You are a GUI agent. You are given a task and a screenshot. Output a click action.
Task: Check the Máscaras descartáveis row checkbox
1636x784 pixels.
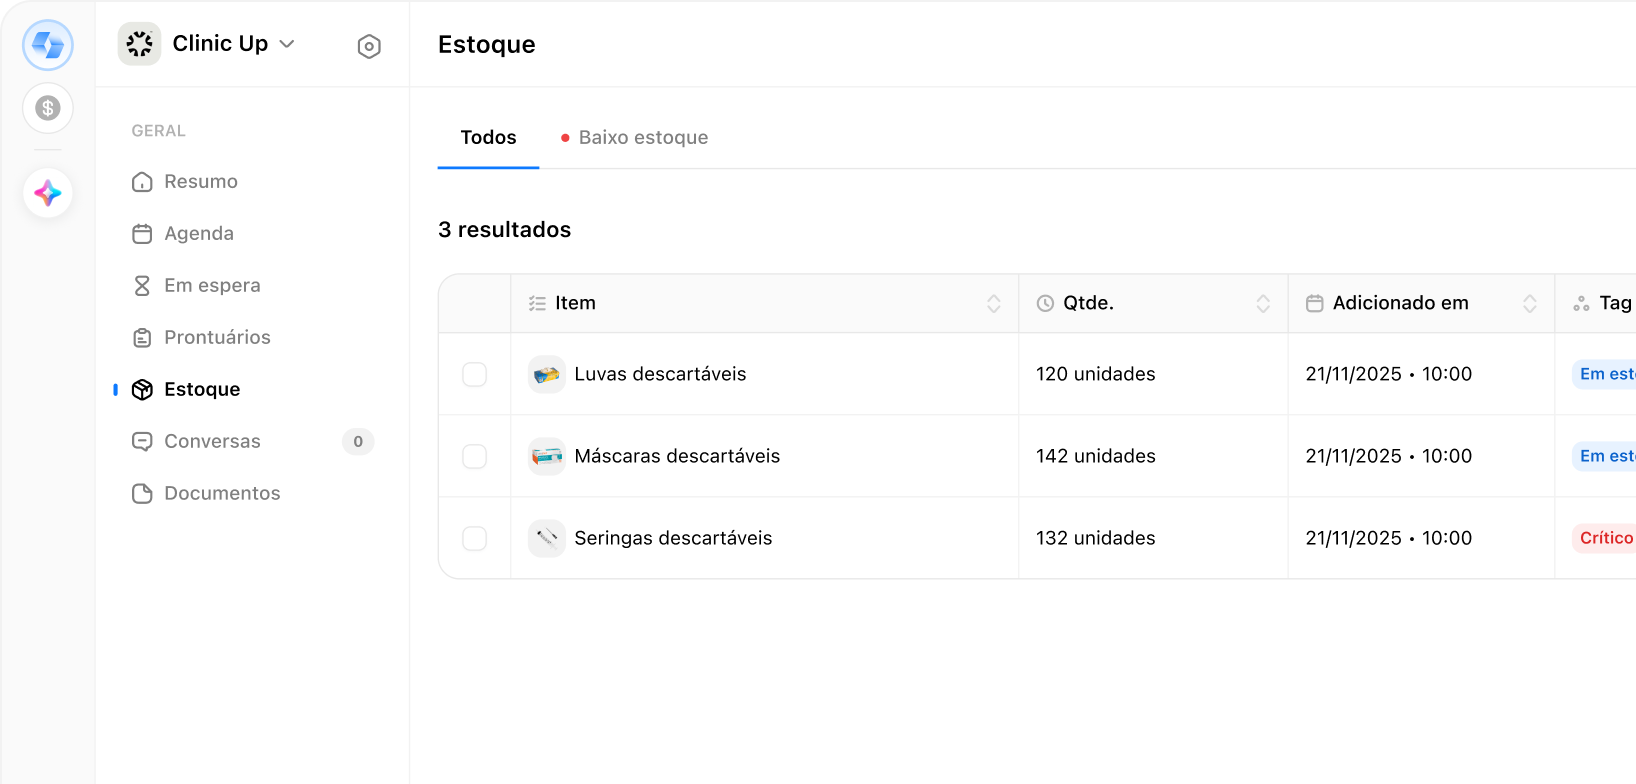pyautogui.click(x=475, y=457)
